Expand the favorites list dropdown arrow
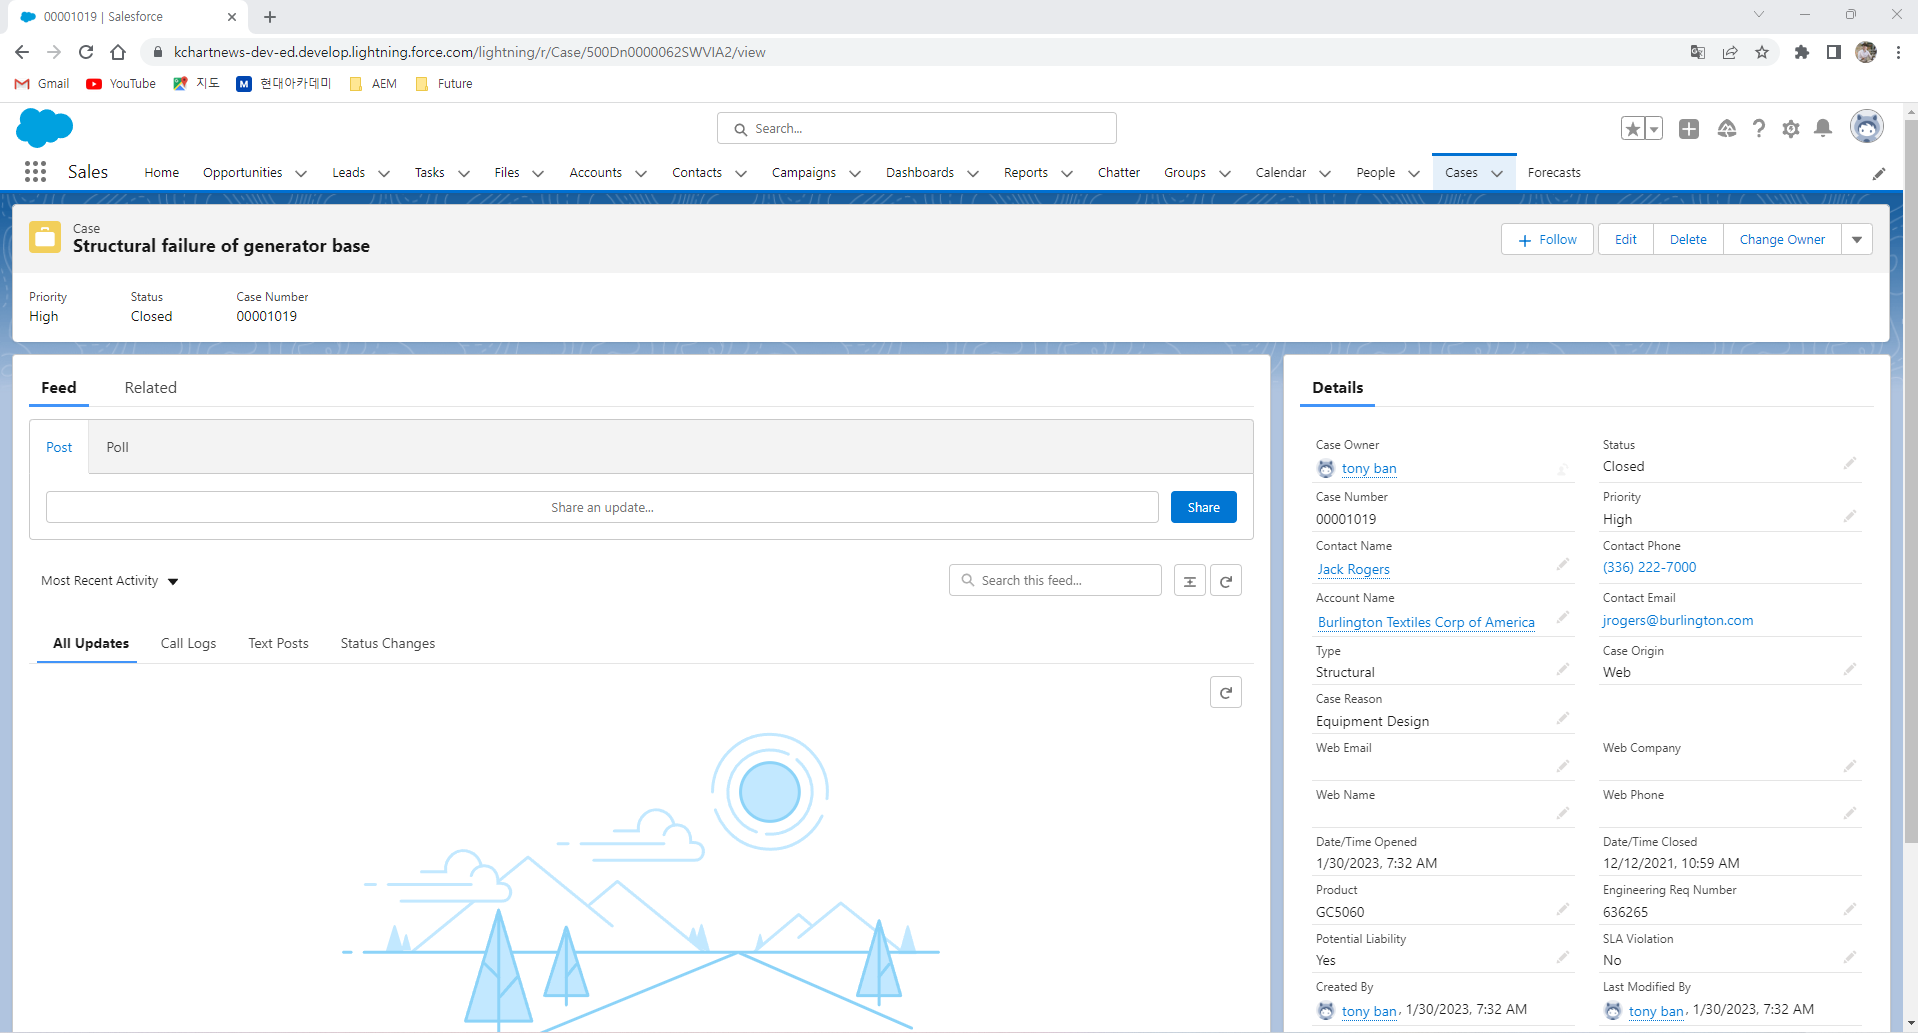 pyautogui.click(x=1654, y=128)
